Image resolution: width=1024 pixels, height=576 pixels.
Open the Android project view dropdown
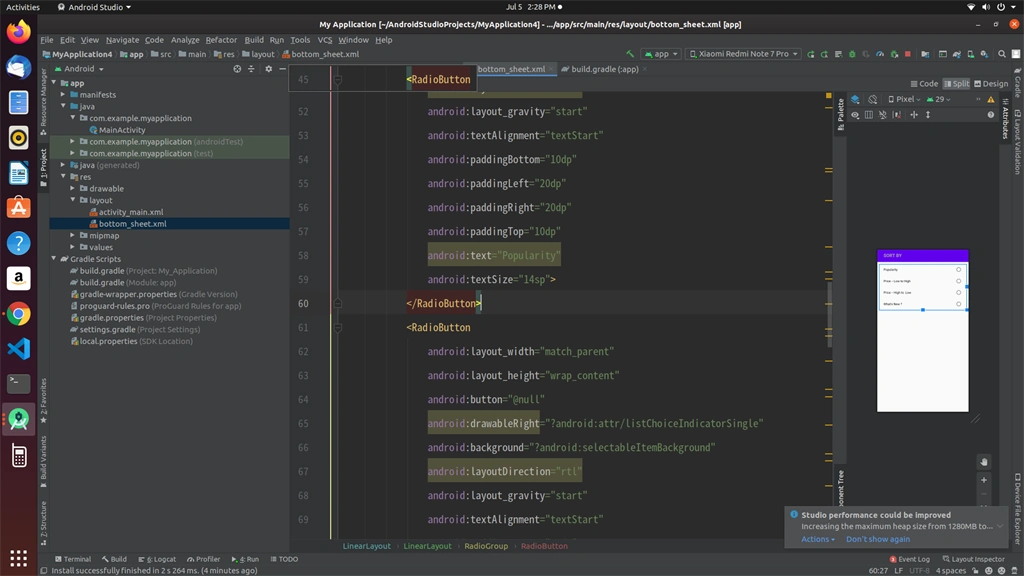(x=80, y=69)
